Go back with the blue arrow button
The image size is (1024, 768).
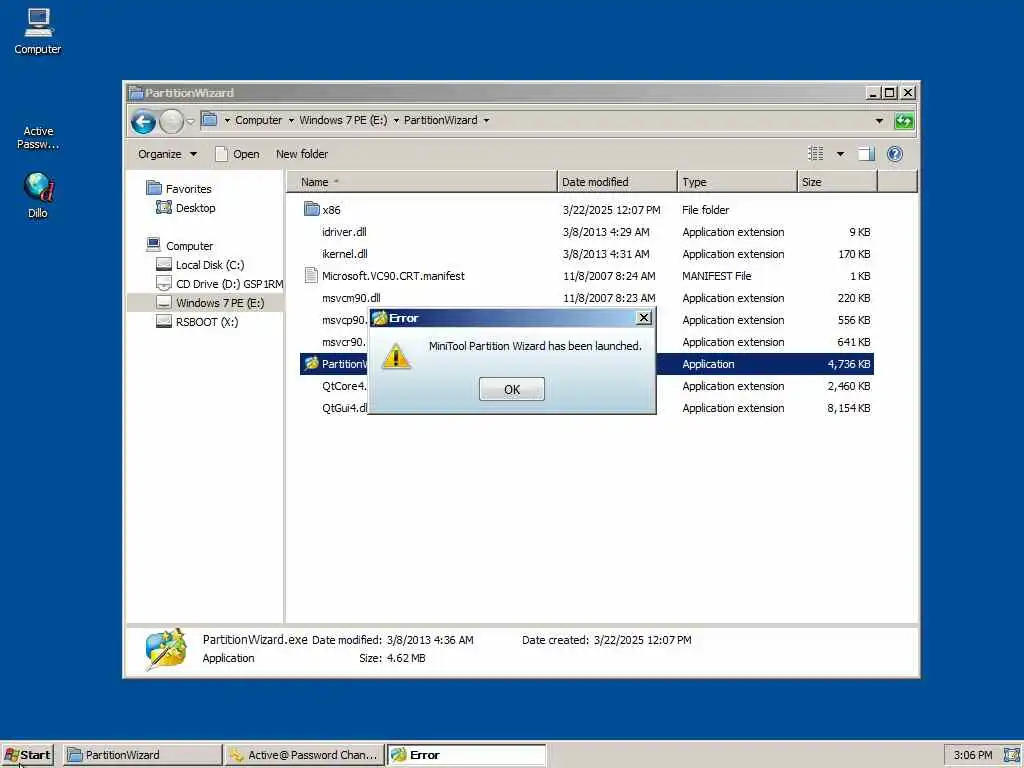[143, 121]
